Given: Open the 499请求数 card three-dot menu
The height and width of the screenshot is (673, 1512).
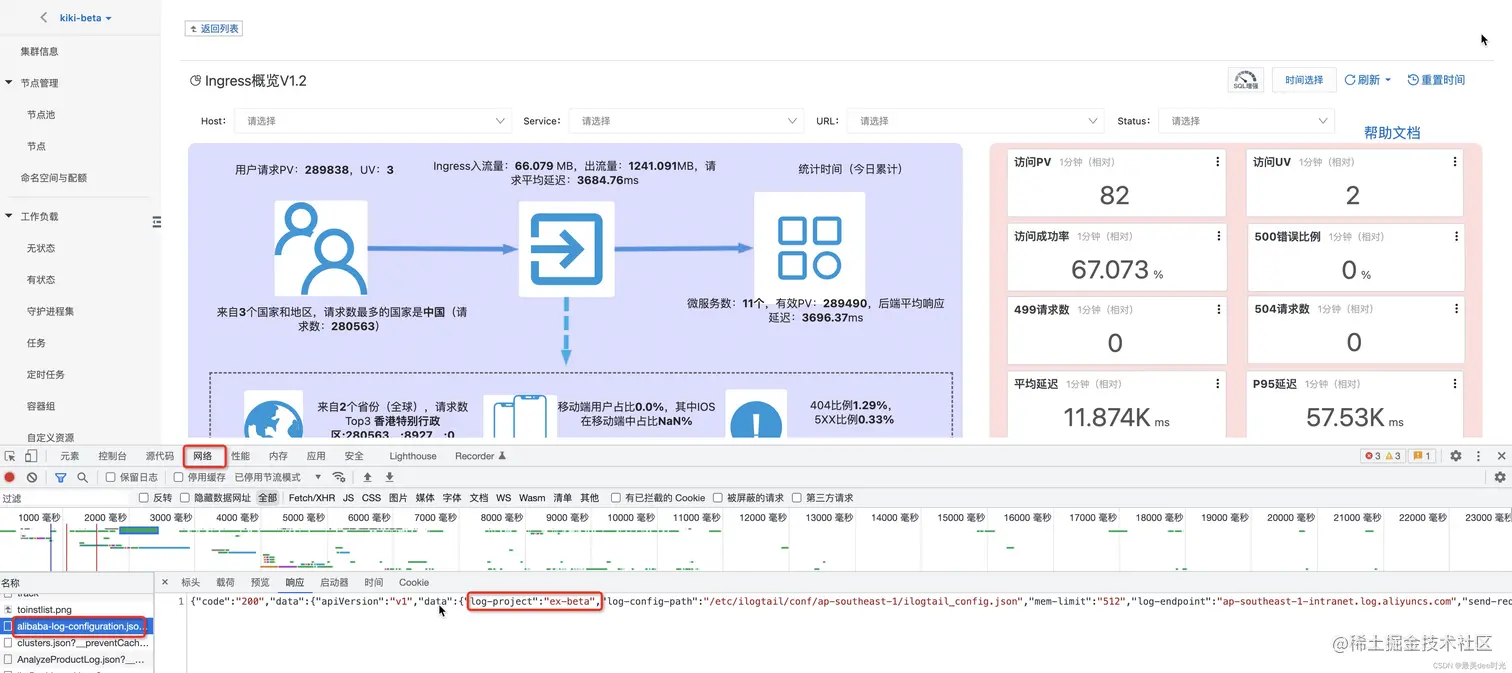Looking at the screenshot, I should (x=1217, y=310).
